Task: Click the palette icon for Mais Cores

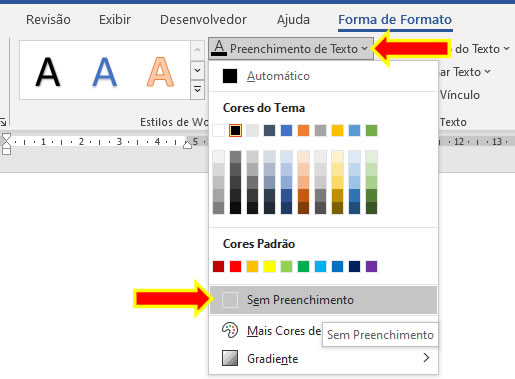Action: [230, 331]
